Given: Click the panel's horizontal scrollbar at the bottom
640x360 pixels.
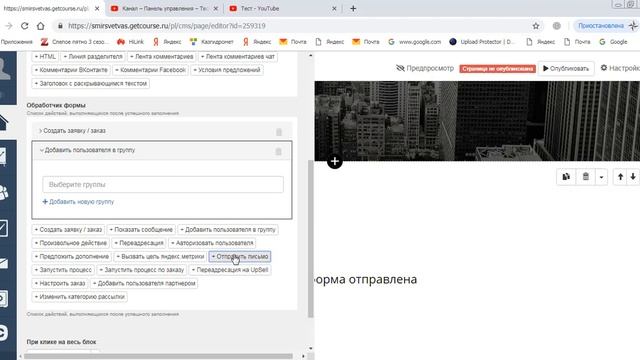Looking at the screenshot, I should coord(158,356).
